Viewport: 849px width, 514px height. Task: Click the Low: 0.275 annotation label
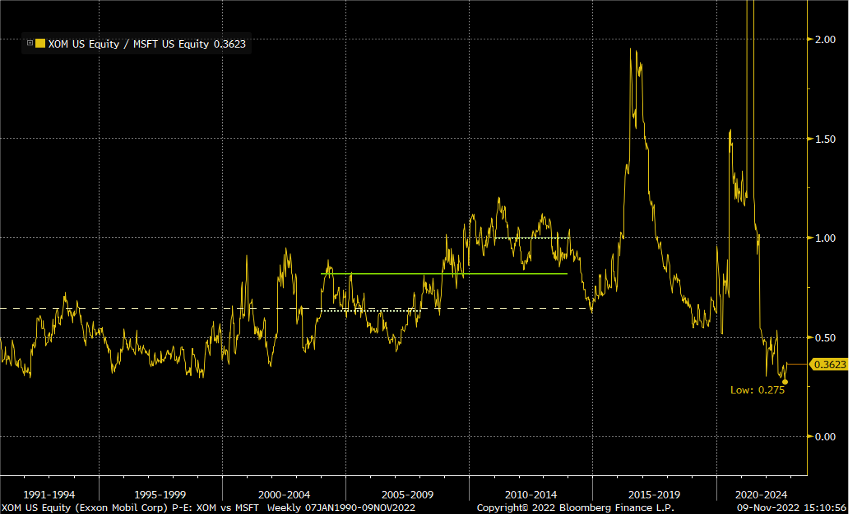pos(757,390)
